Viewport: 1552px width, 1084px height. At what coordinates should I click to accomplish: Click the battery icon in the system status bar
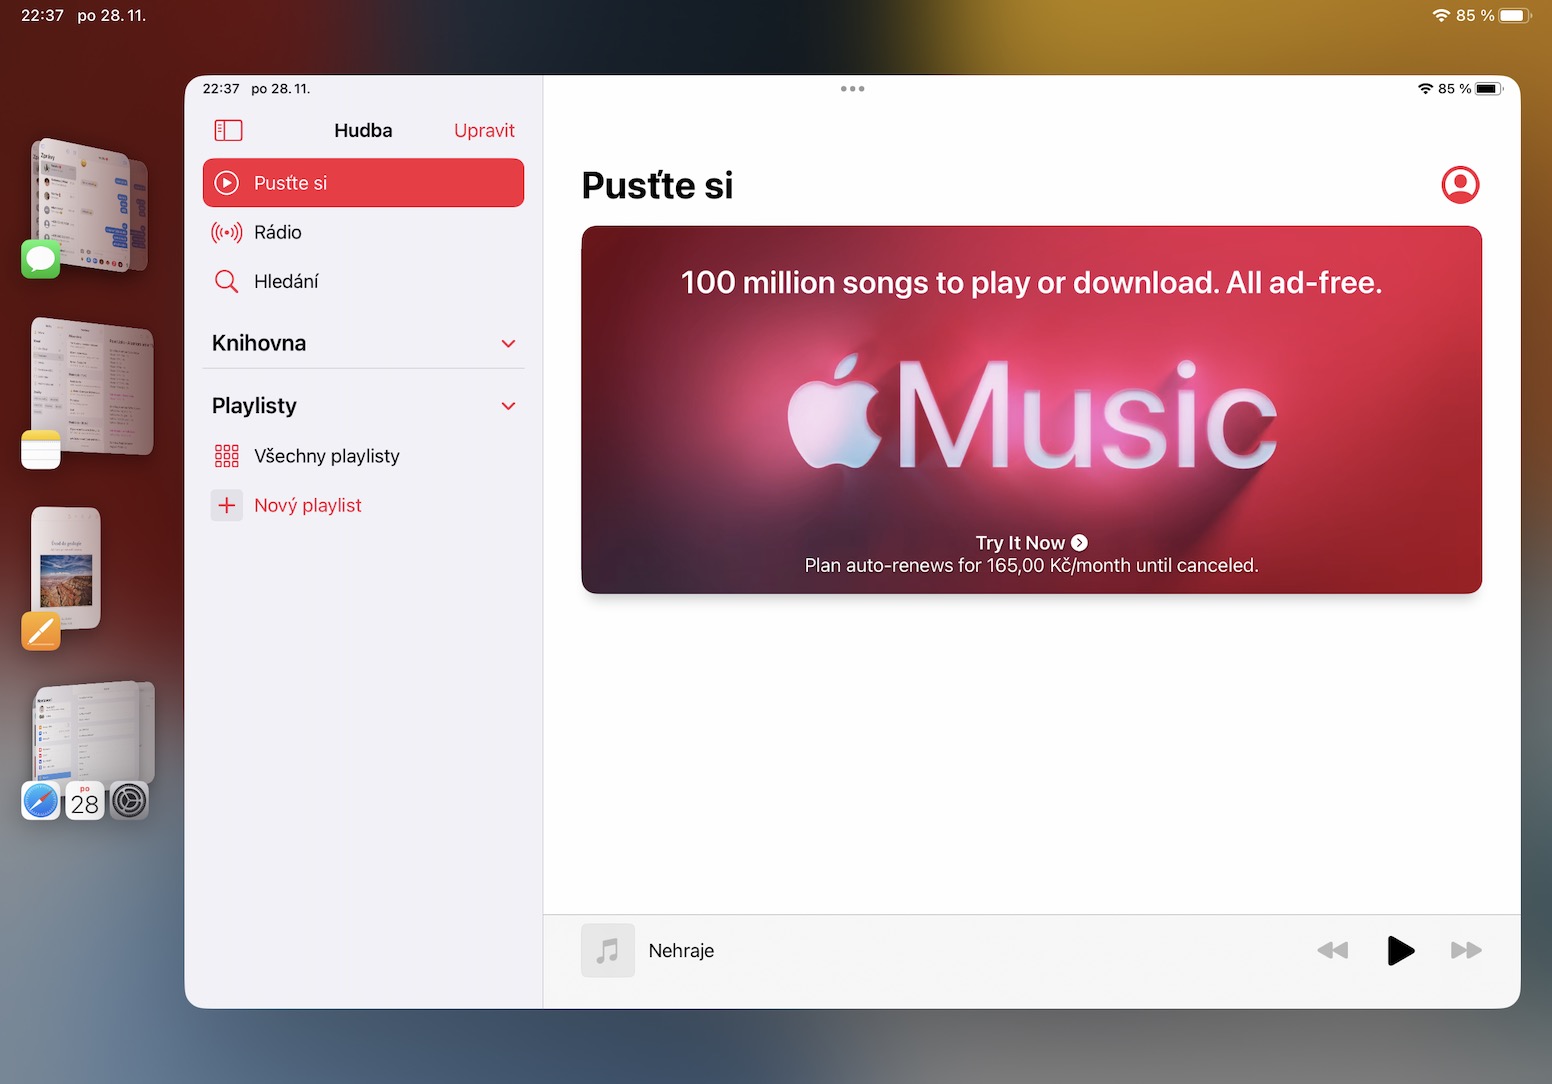[1515, 15]
